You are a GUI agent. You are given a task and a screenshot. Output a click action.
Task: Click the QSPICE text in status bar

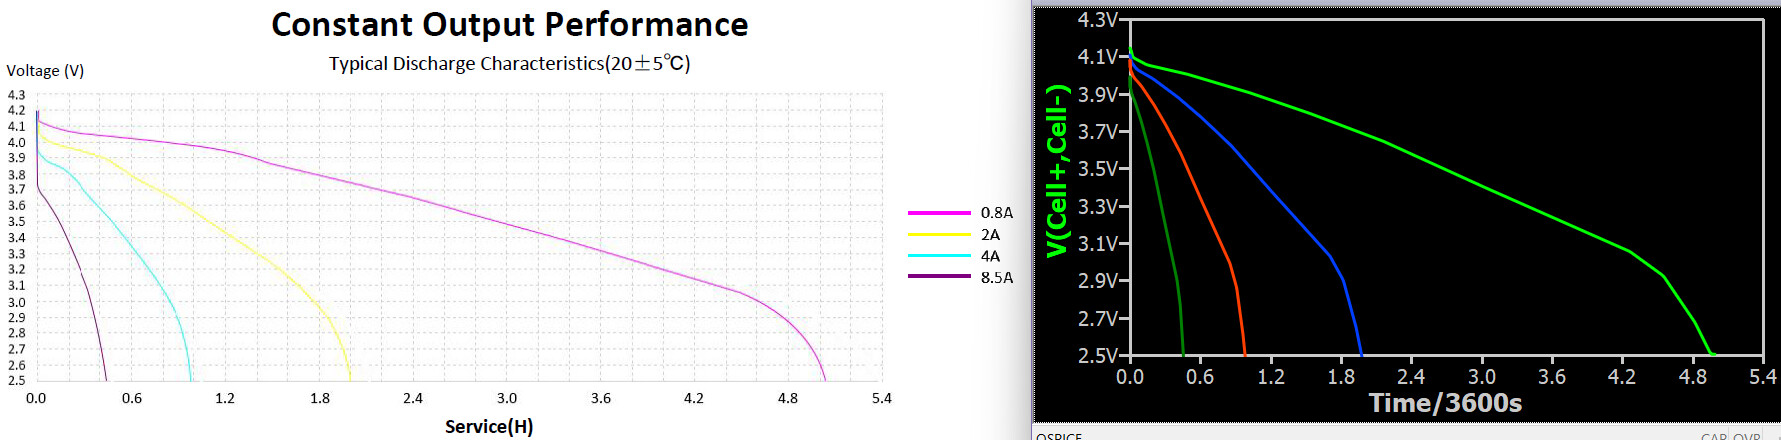tap(1059, 436)
